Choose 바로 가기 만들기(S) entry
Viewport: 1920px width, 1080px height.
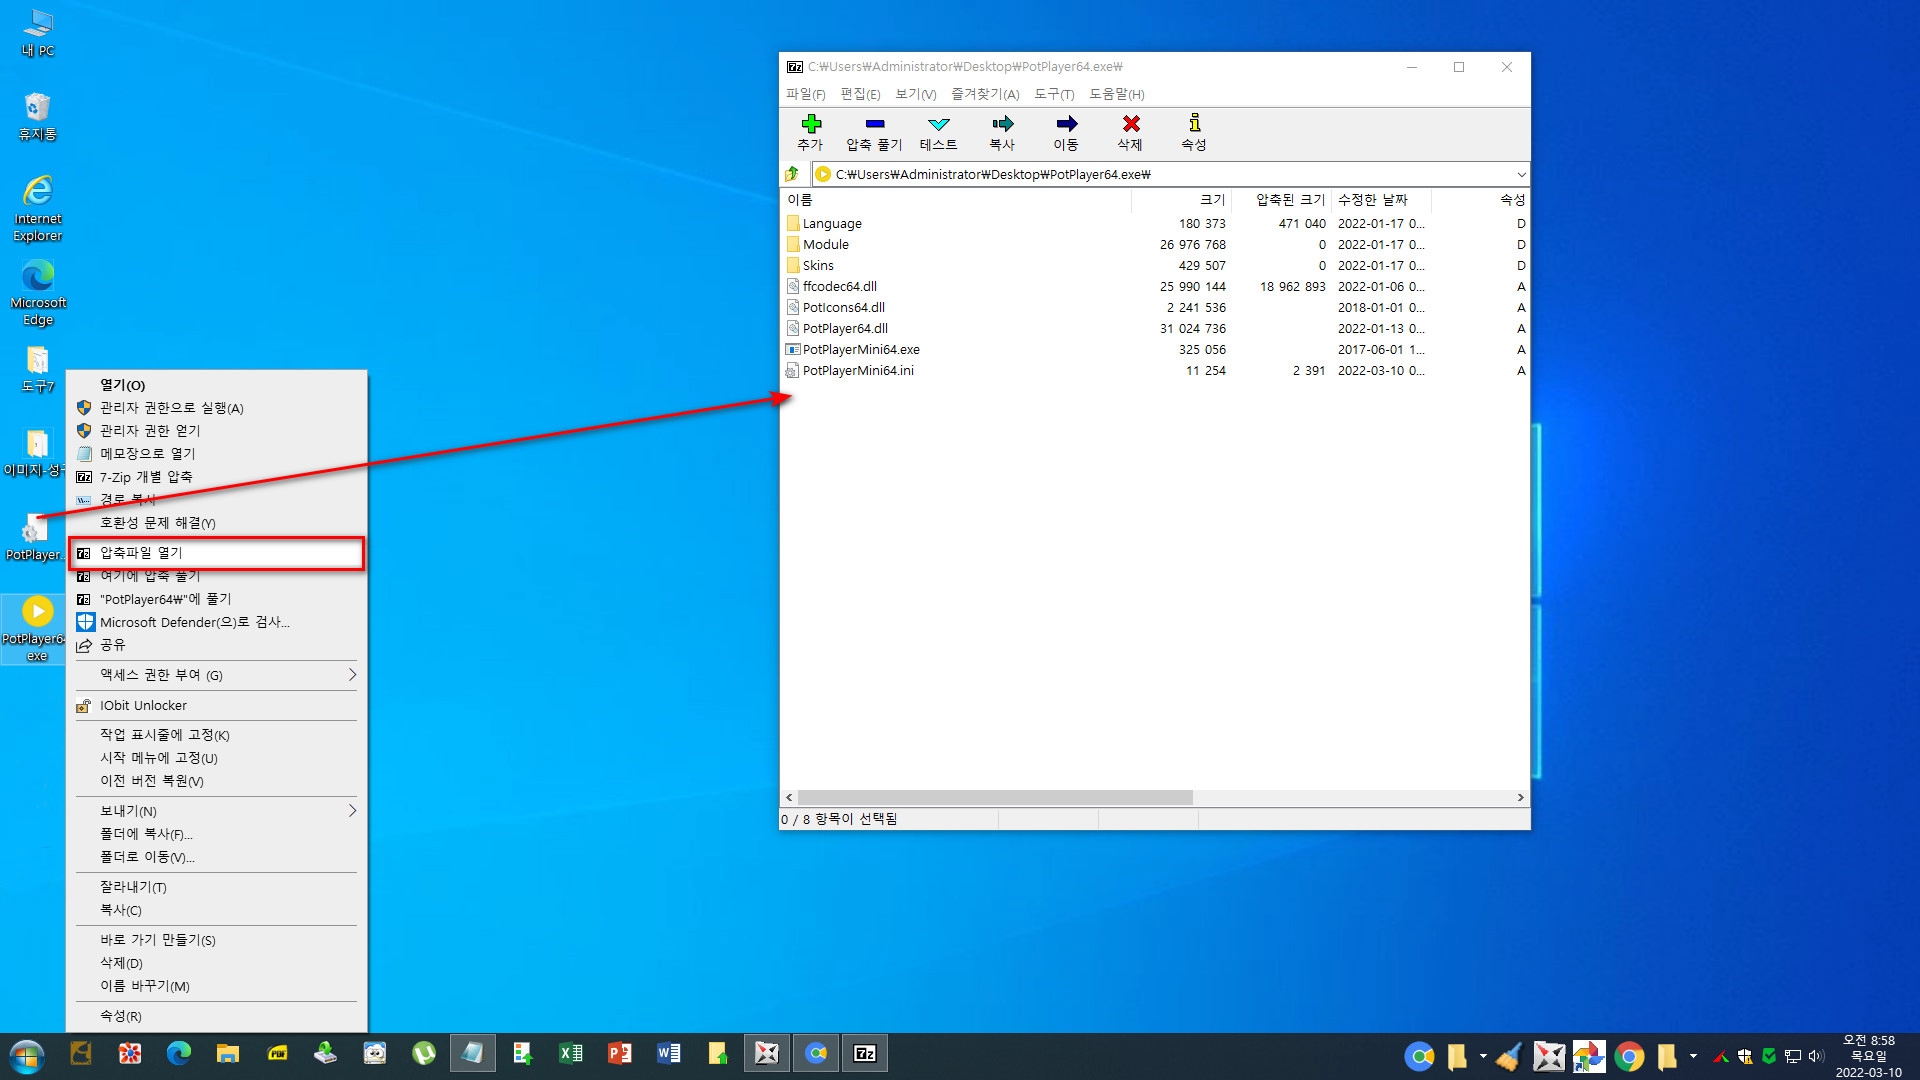pos(216,940)
